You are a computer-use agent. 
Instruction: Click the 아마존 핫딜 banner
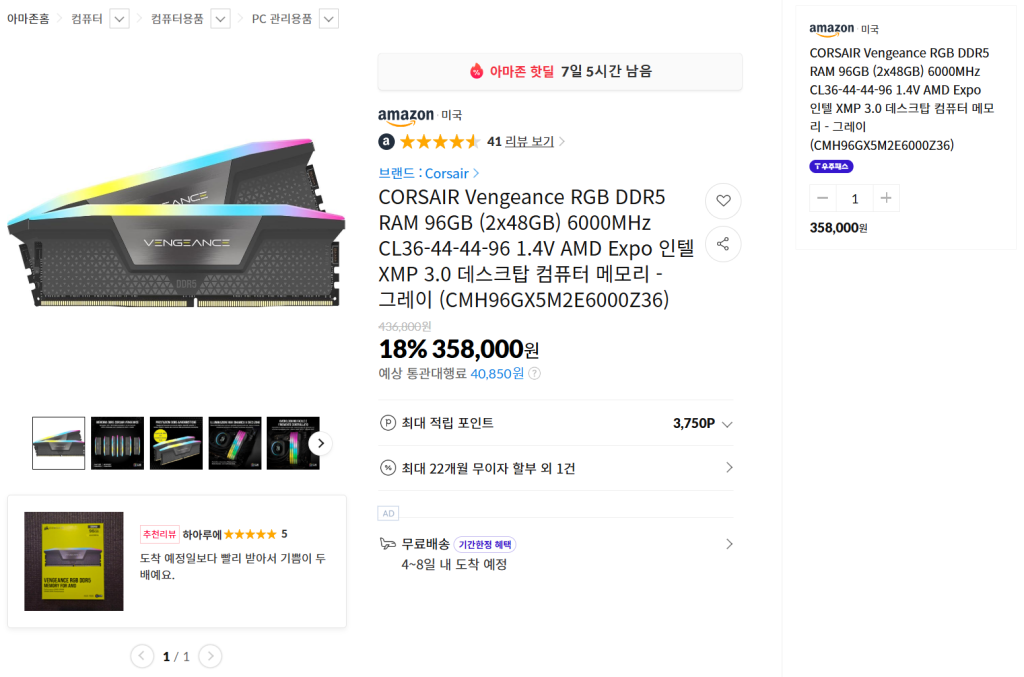tap(560, 71)
